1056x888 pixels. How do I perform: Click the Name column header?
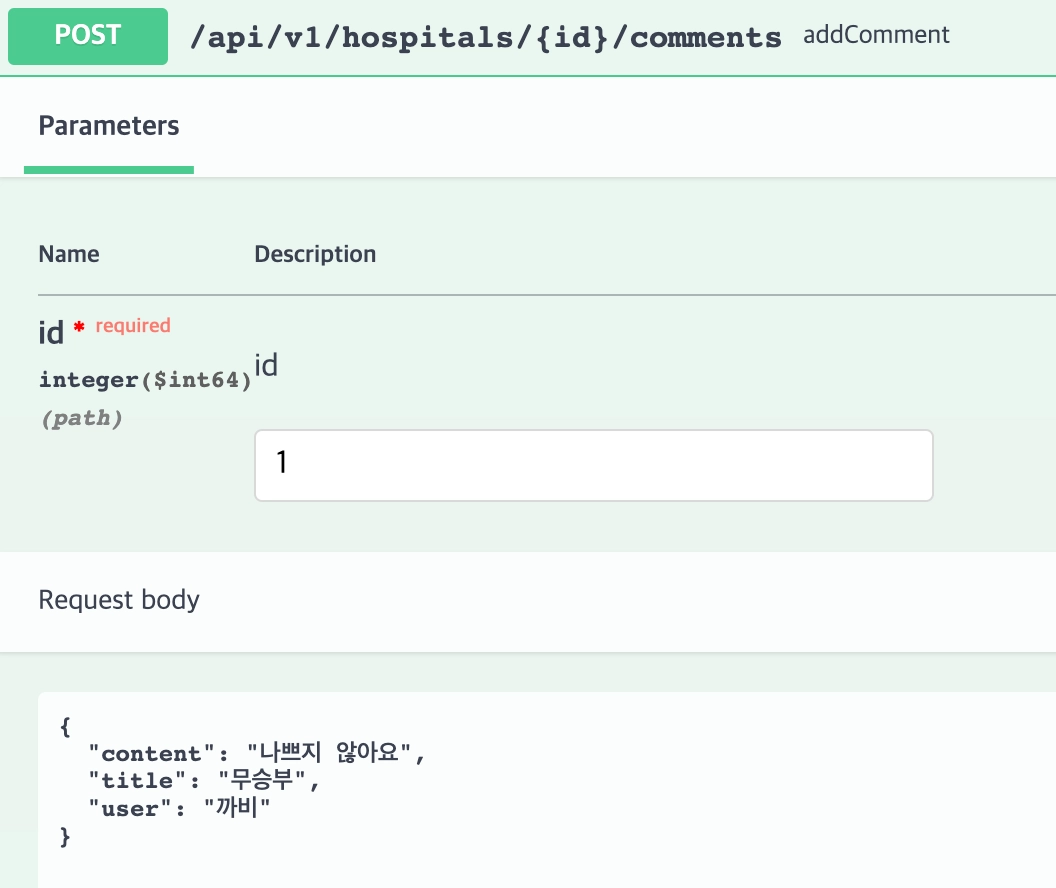click(69, 254)
